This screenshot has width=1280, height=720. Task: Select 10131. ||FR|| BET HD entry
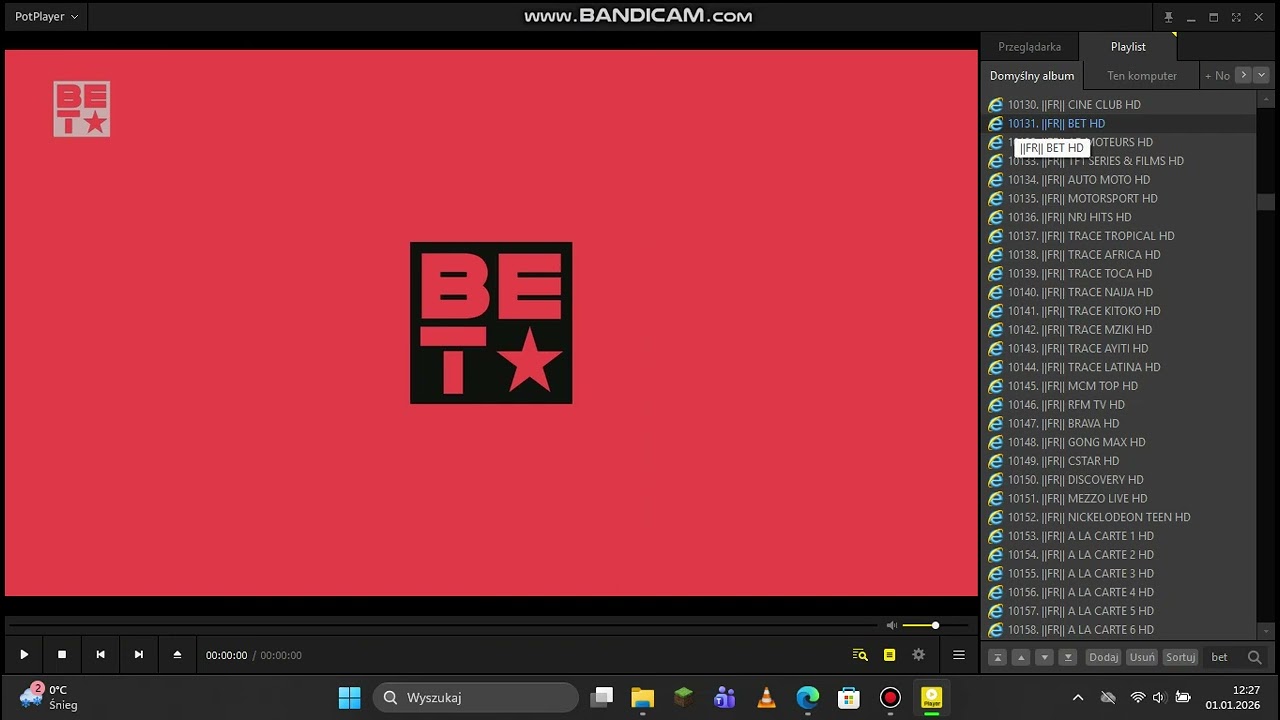click(1118, 124)
